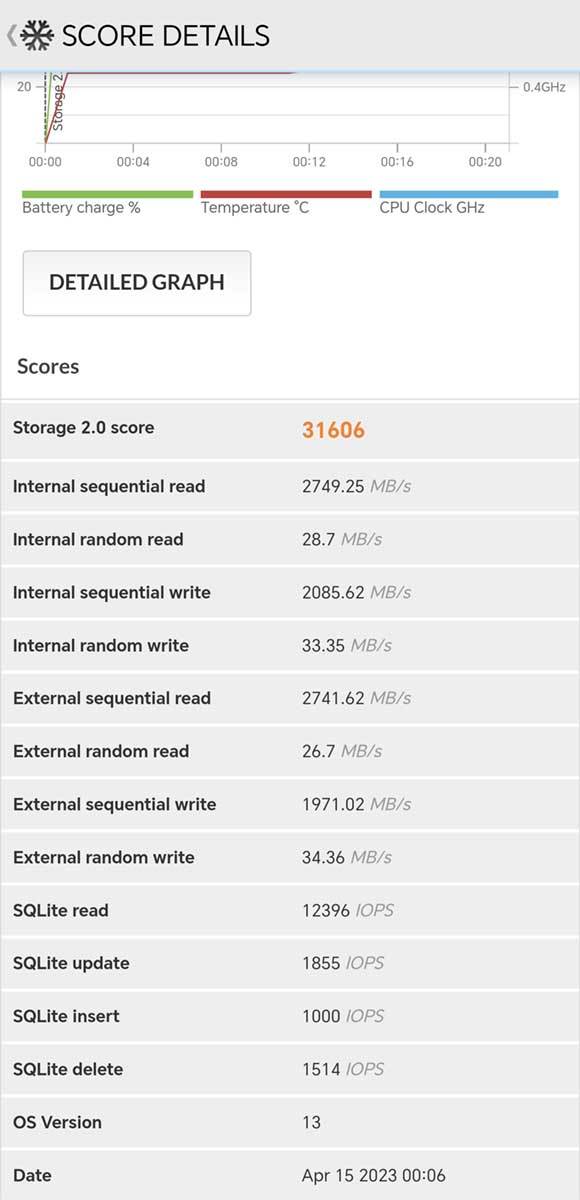580x1200 pixels.
Task: Select the 0.4GHz axis label
Action: 541,87
